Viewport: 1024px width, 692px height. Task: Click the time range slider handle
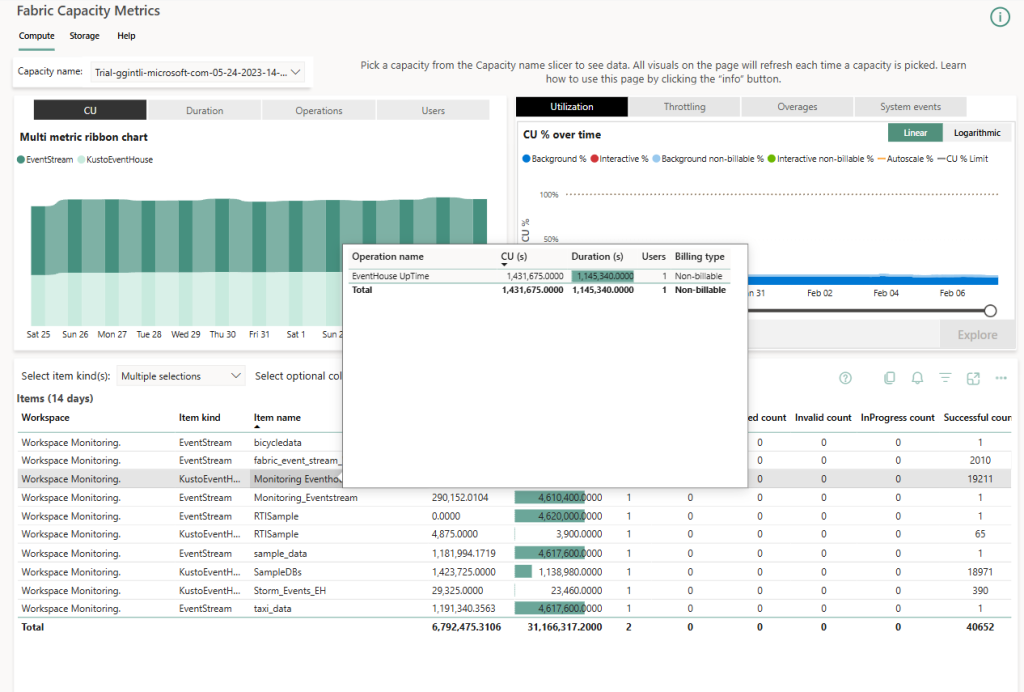991,311
